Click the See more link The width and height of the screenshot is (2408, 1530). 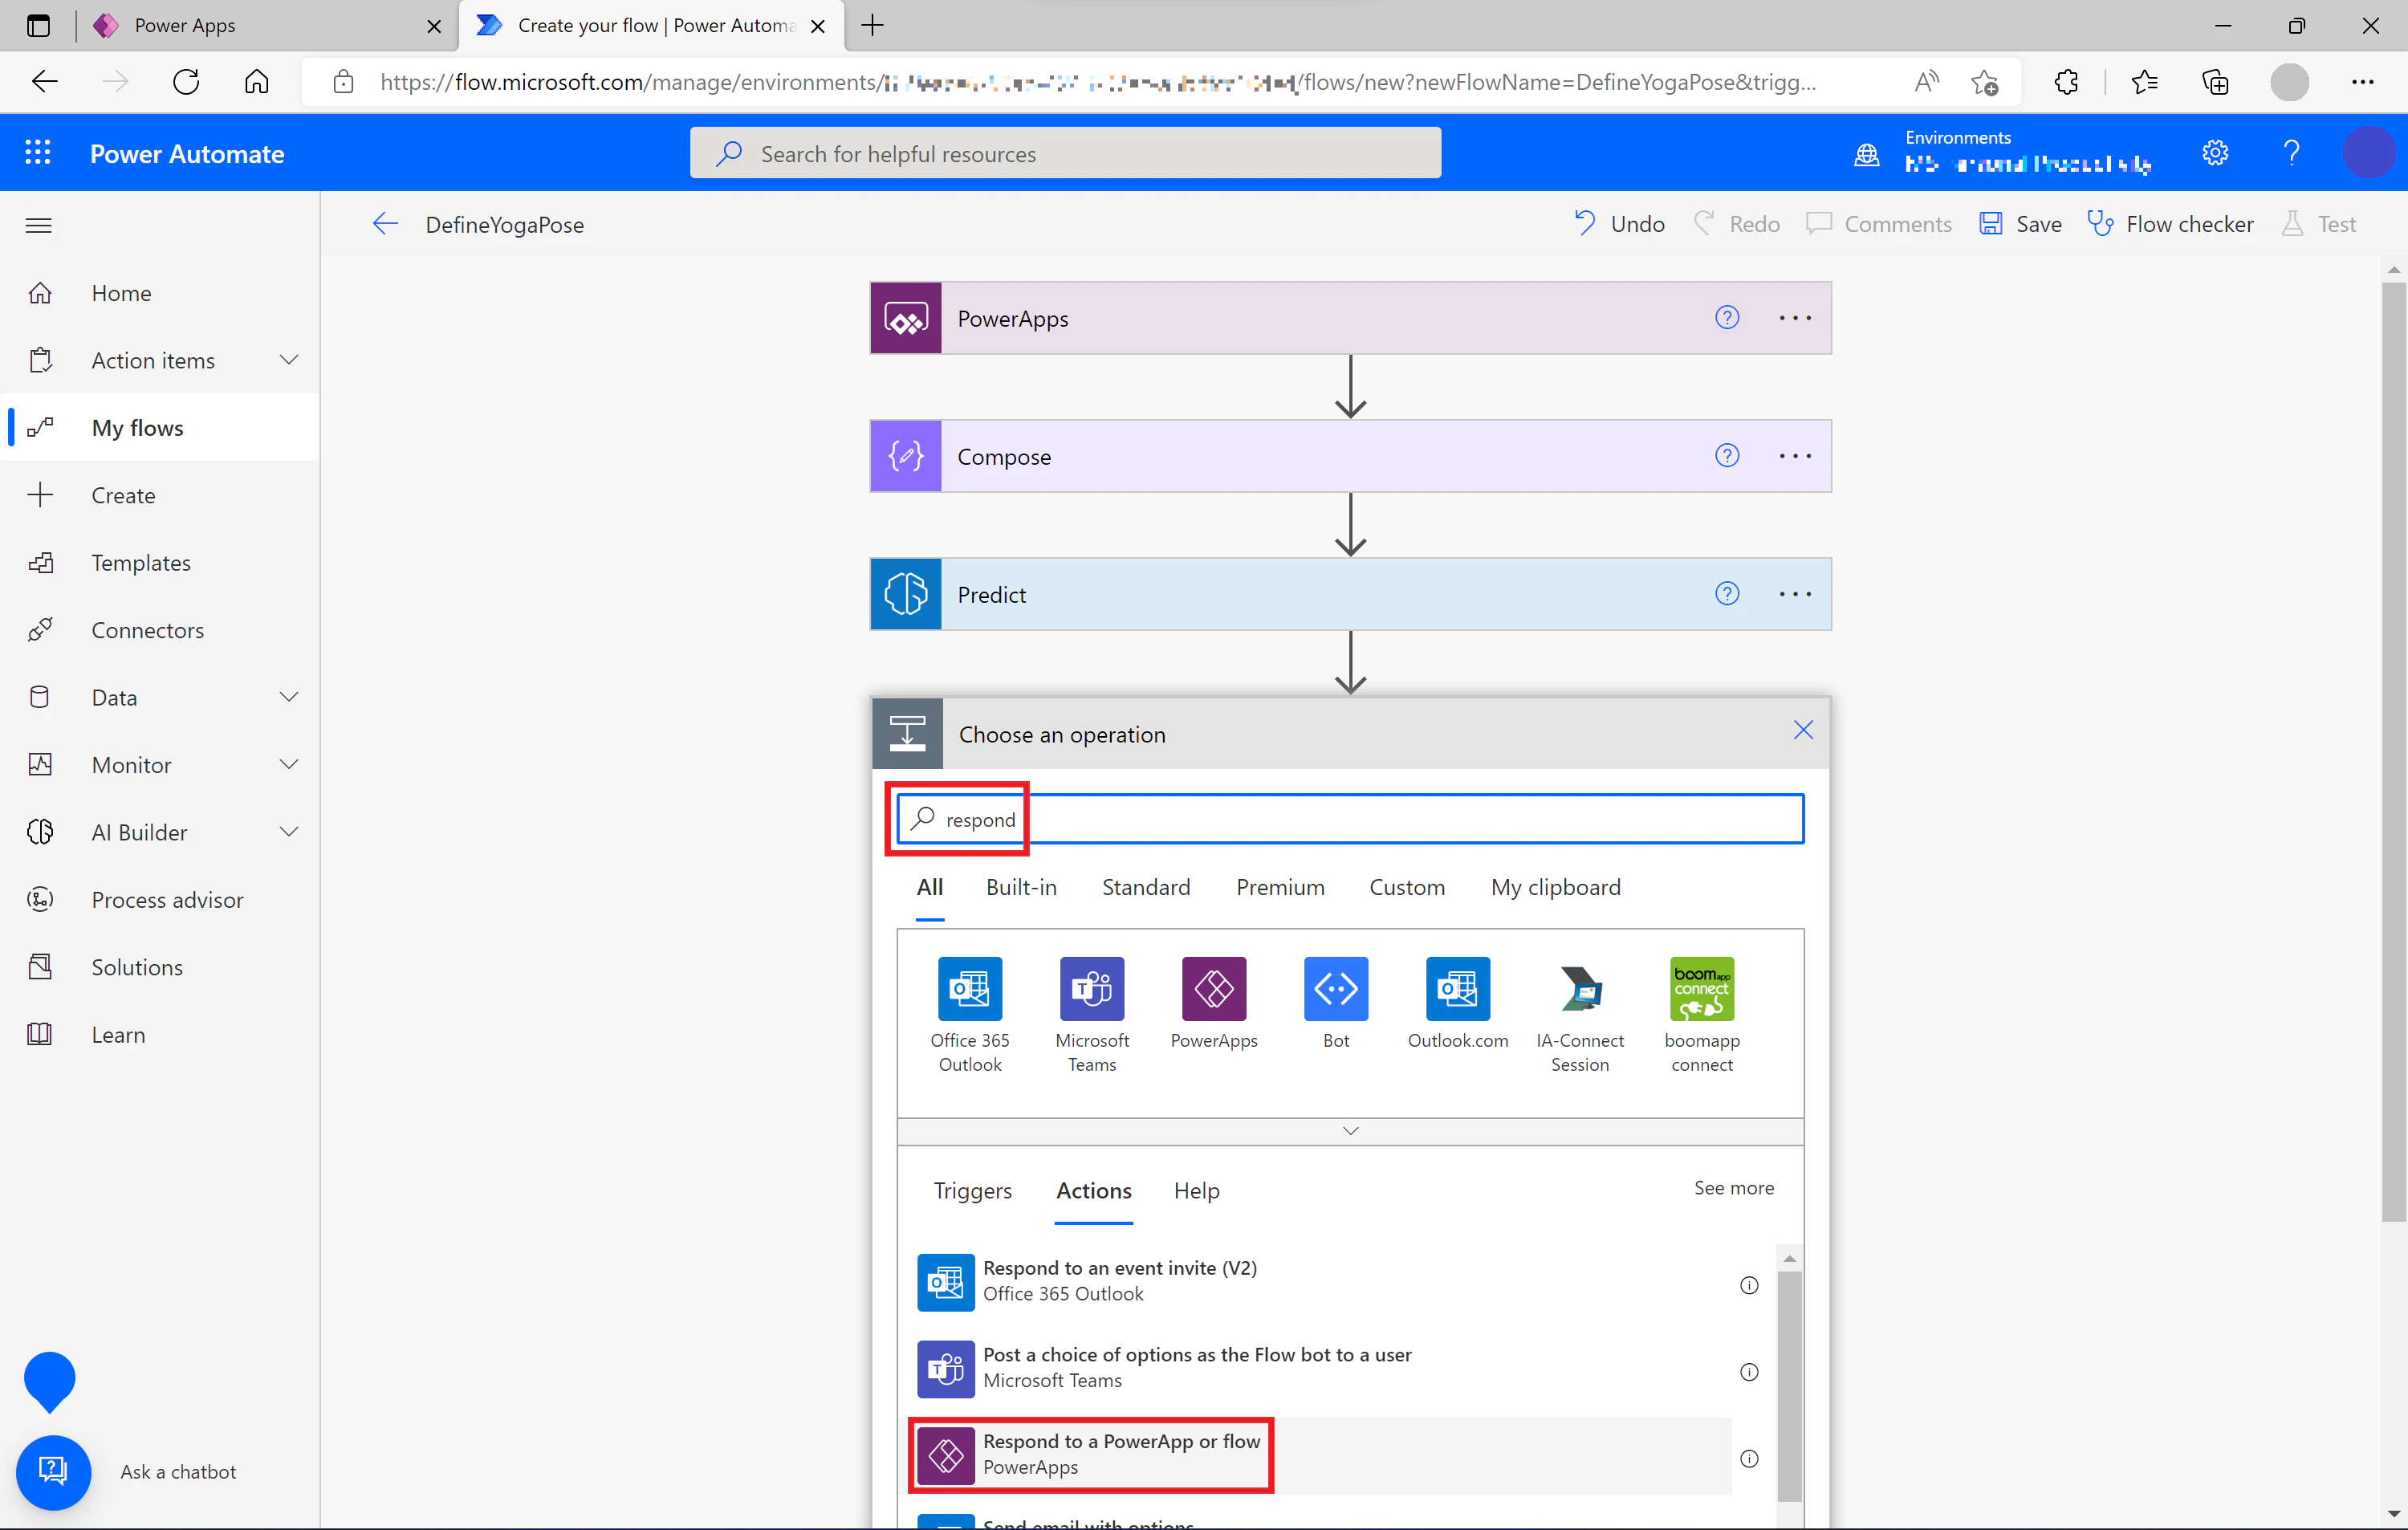click(1733, 1188)
